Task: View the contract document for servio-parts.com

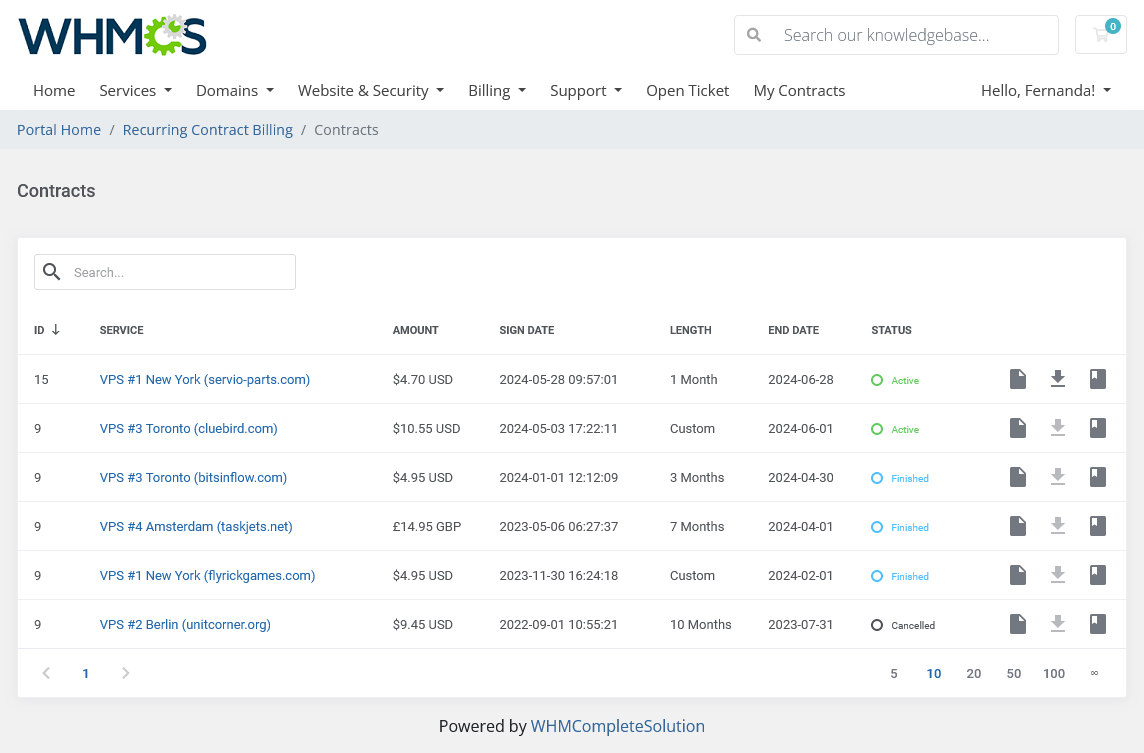Action: [x=1018, y=379]
